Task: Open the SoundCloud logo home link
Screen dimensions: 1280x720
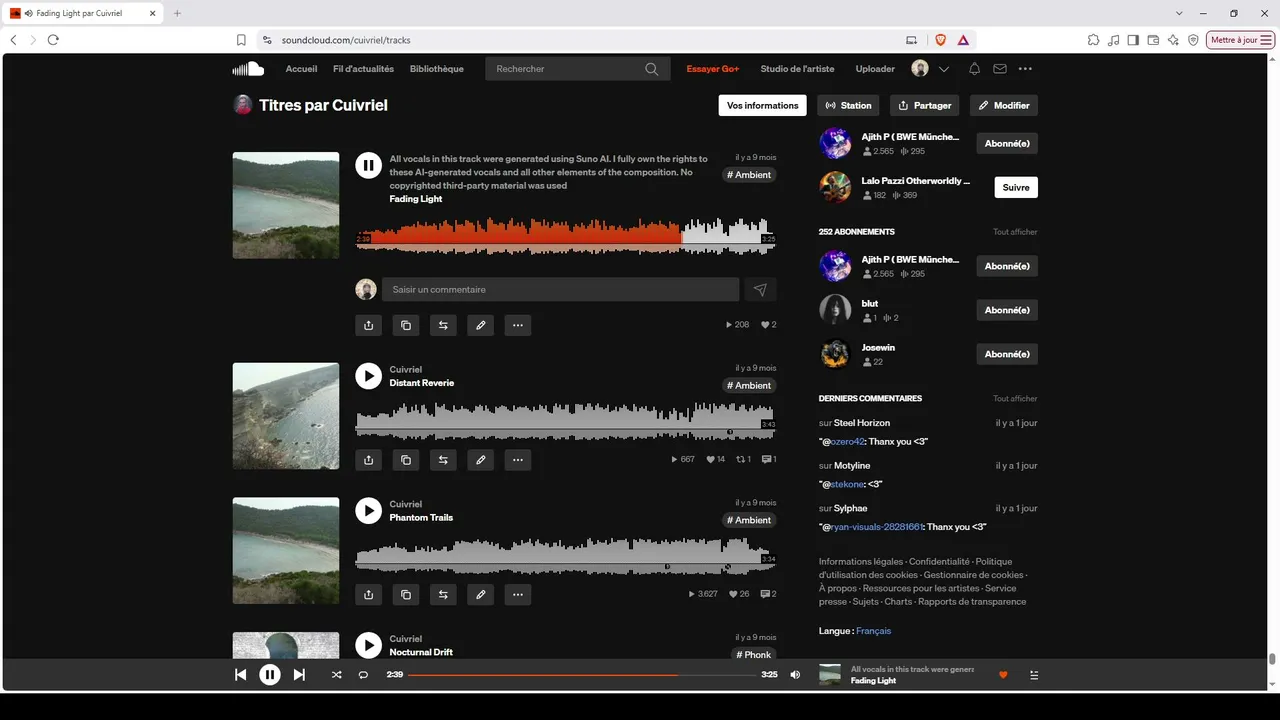Action: 248,69
